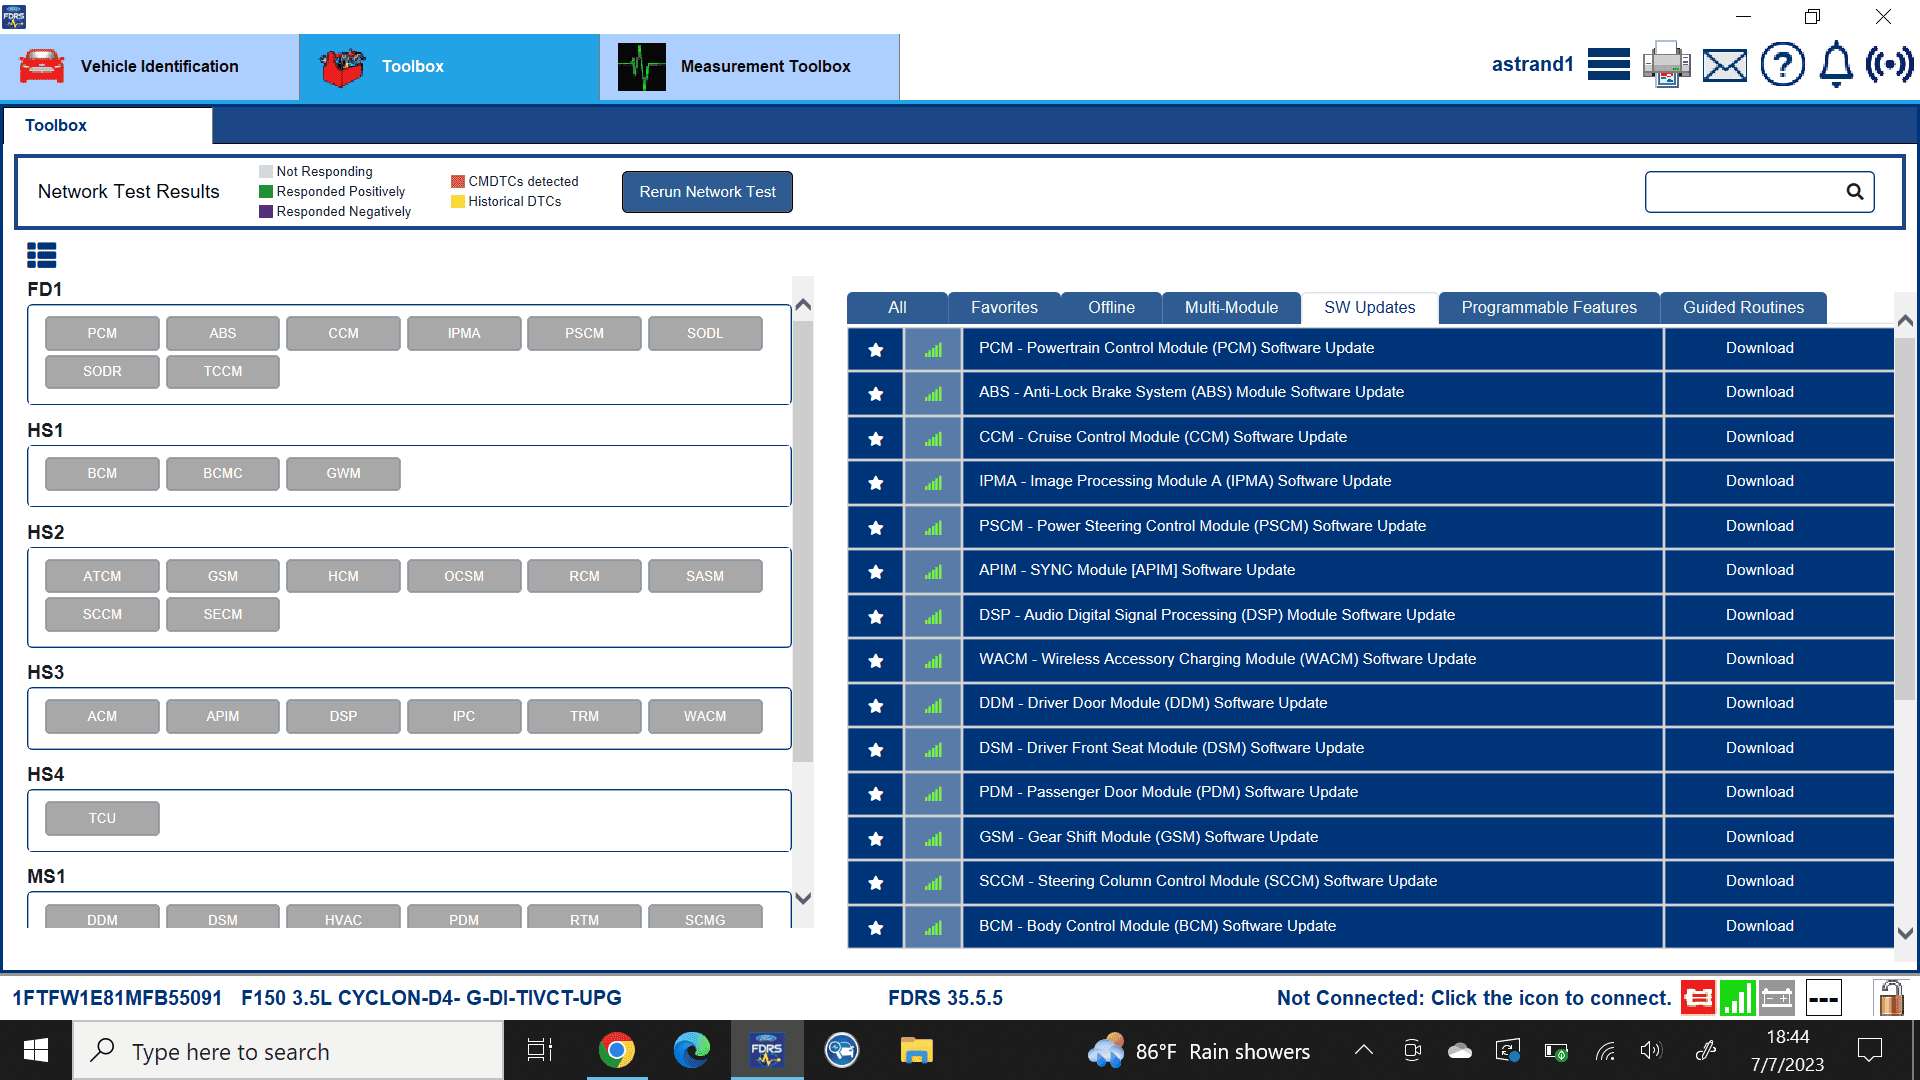This screenshot has height=1080, width=1920.
Task: Open the Measurement Toolbox tab
Action: [x=749, y=66]
